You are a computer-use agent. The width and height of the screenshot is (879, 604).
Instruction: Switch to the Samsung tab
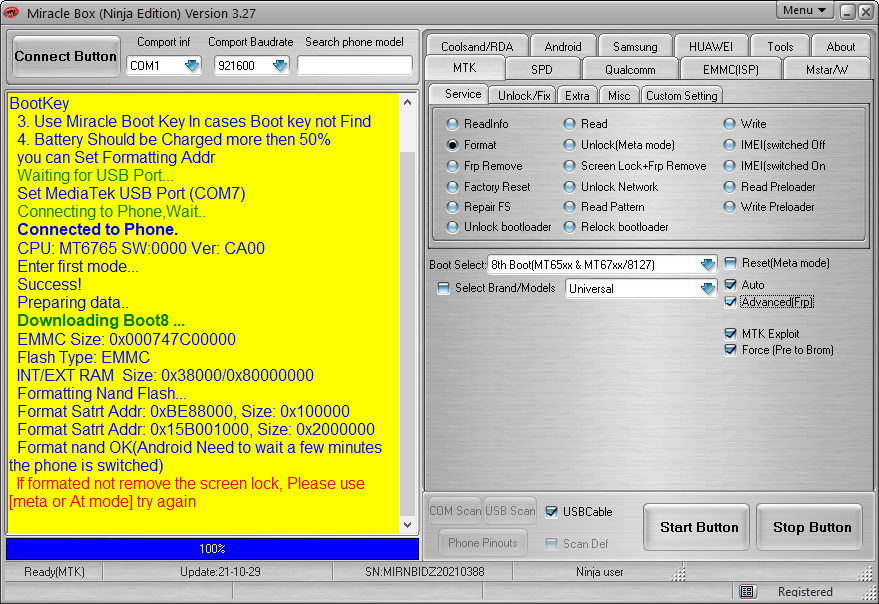635,47
